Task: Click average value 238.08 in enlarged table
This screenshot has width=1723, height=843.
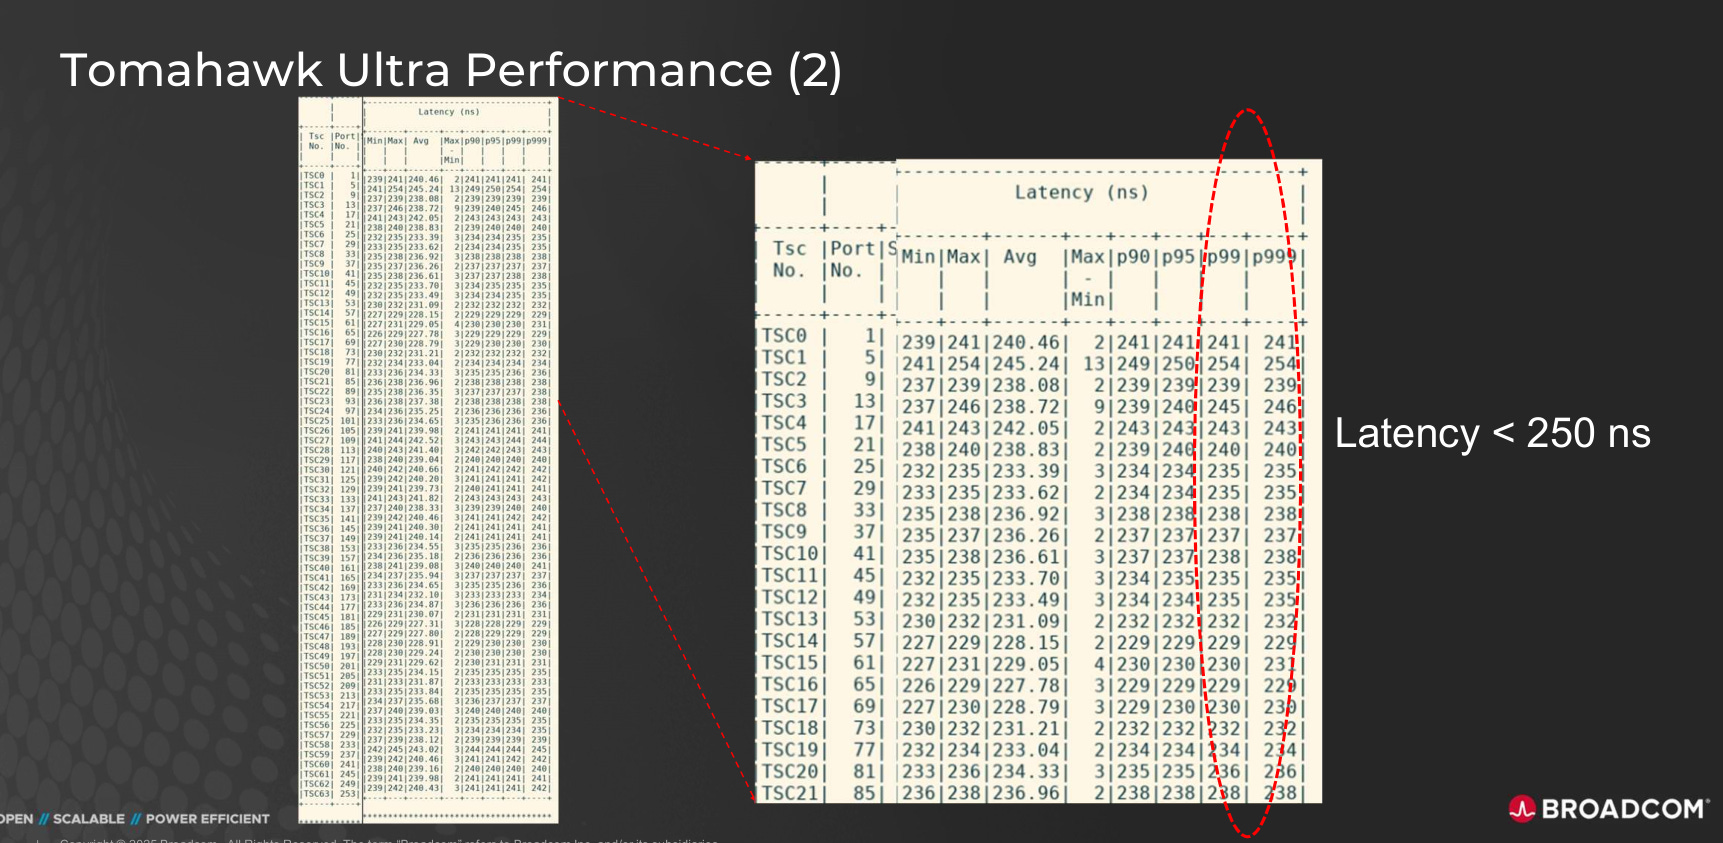Action: pos(1026,385)
